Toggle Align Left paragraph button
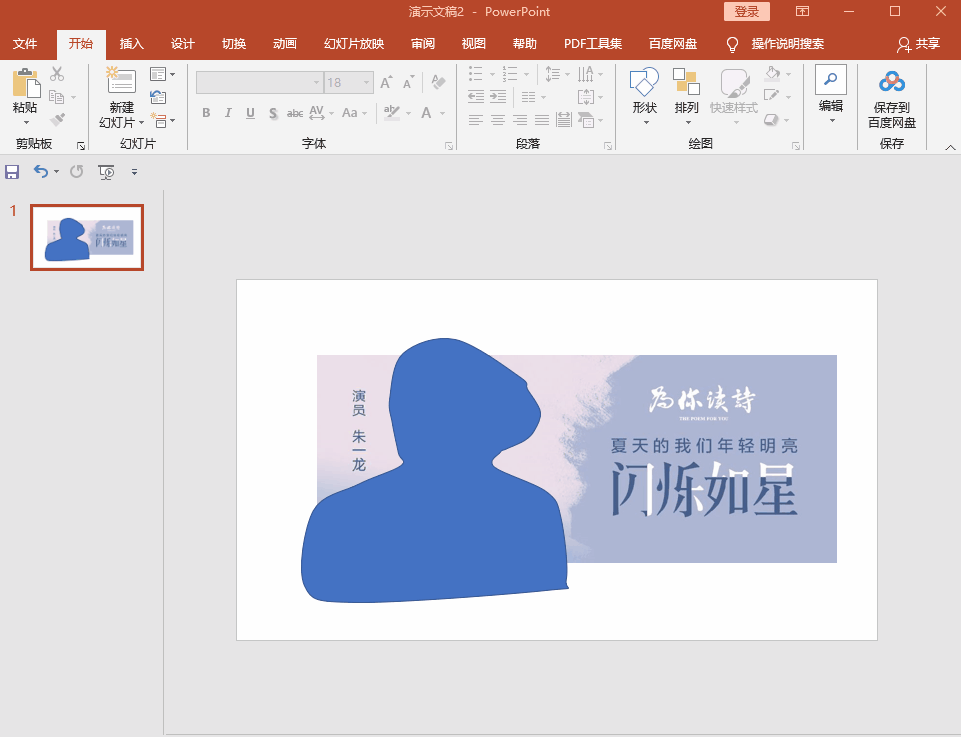Viewport: 961px width, 737px height. (x=476, y=119)
